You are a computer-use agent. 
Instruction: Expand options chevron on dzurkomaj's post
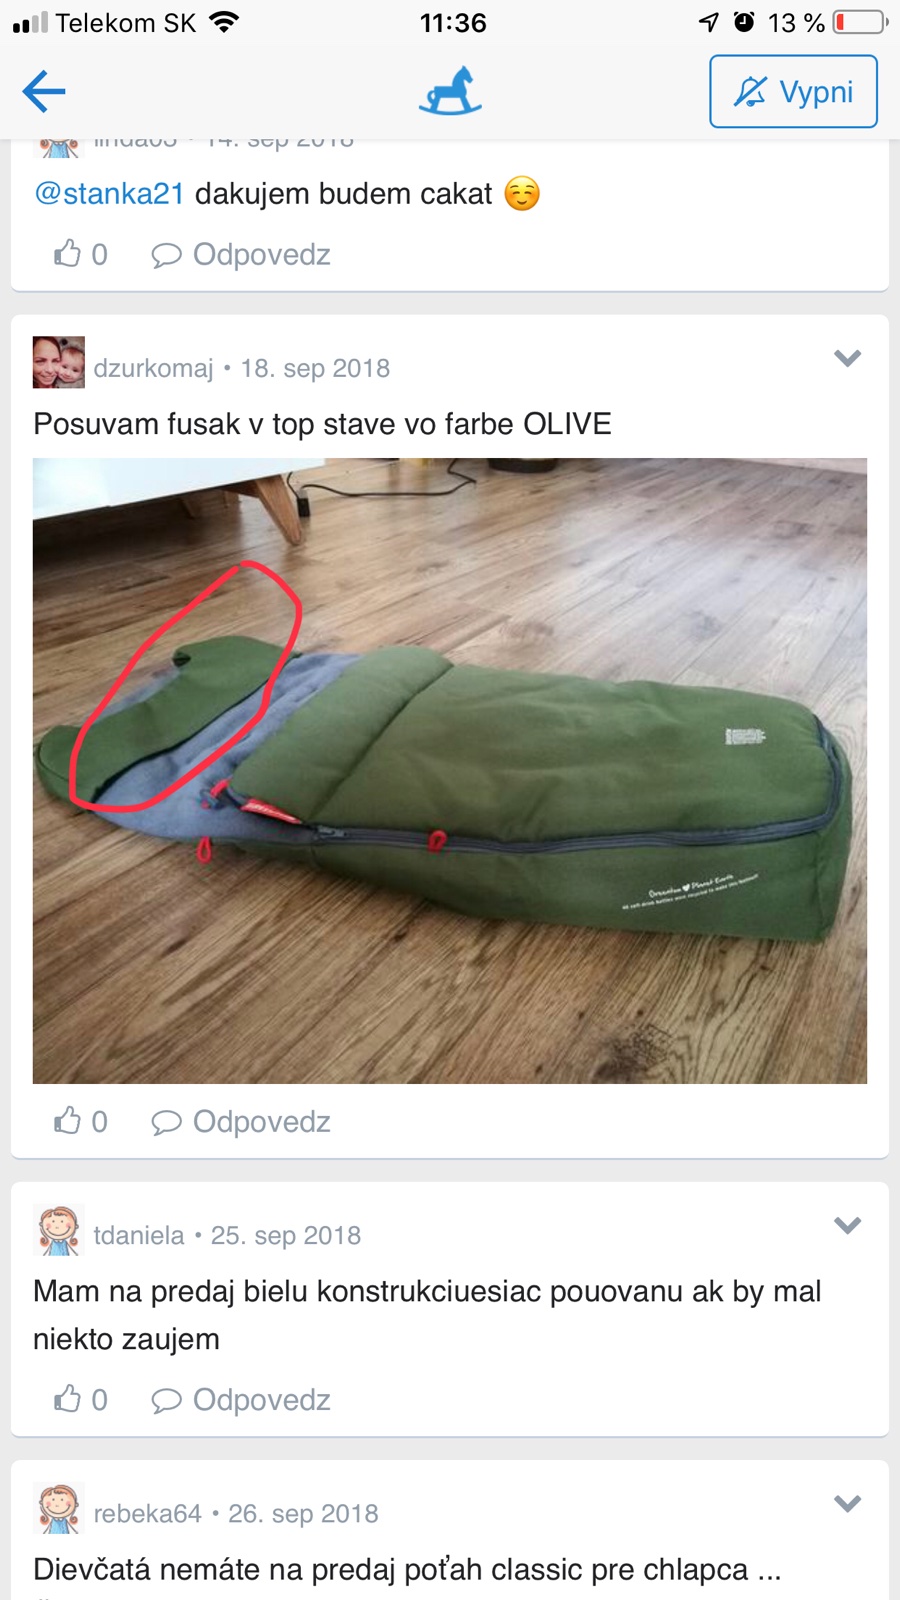[x=847, y=358]
